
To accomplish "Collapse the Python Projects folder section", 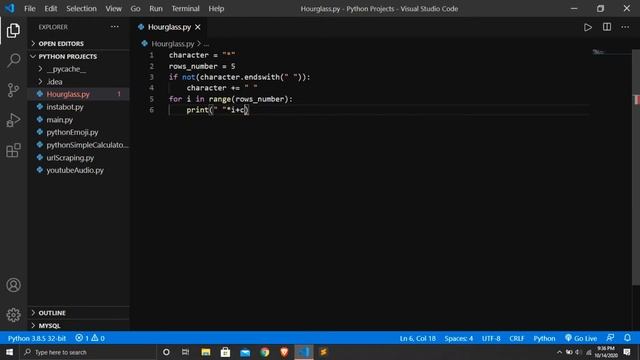I will tap(79, 56).
